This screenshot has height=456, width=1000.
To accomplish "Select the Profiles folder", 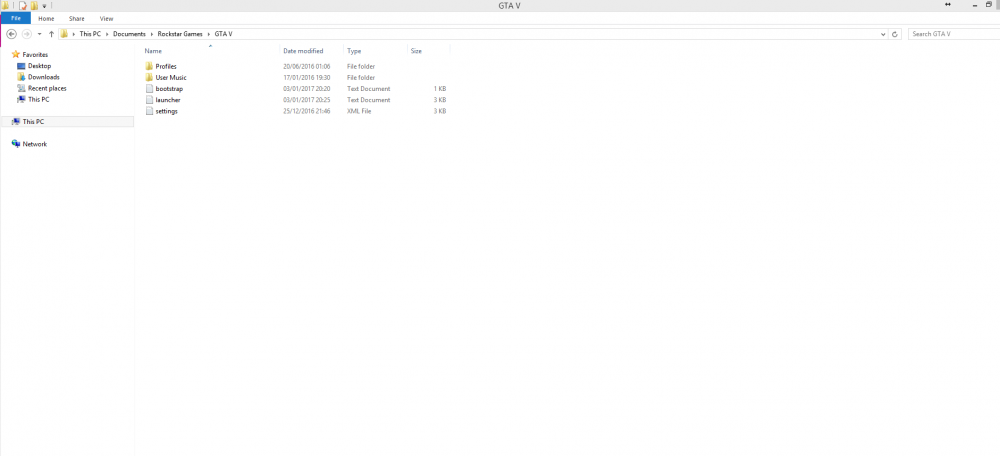I will [x=161, y=66].
